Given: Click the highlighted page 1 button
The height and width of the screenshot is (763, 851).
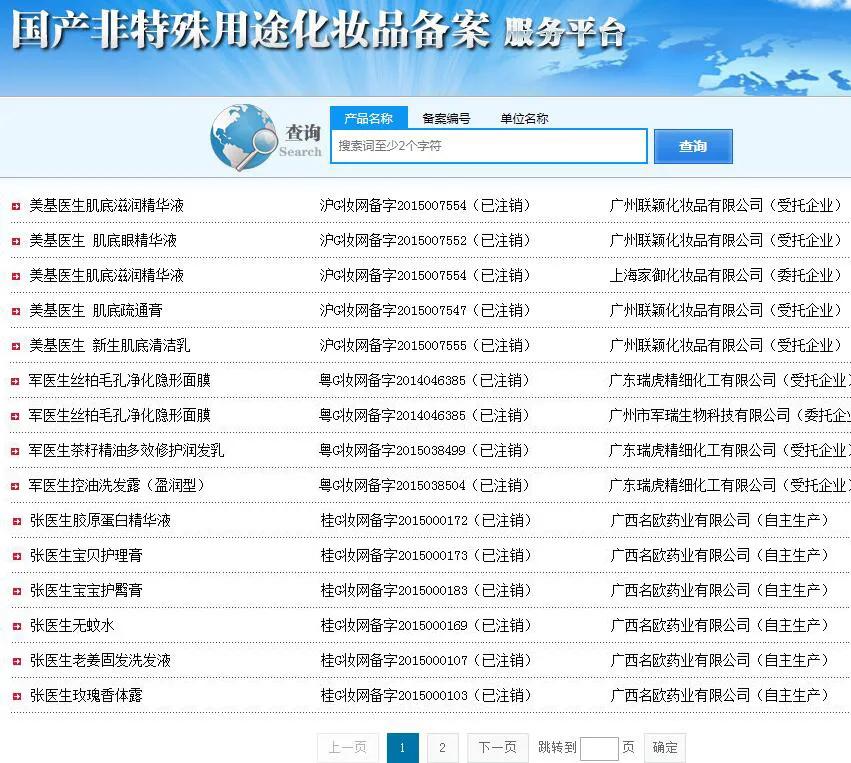Looking at the screenshot, I should [x=403, y=747].
